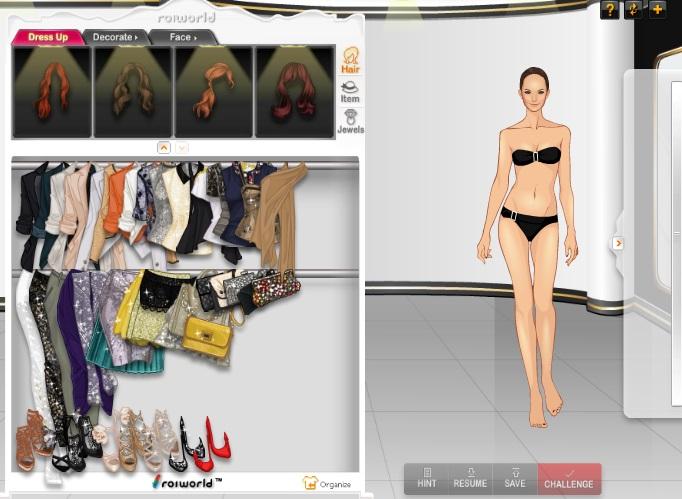This screenshot has width=682, height=499.
Task: Expand the side panel with right arrow
Action: pyautogui.click(x=618, y=243)
